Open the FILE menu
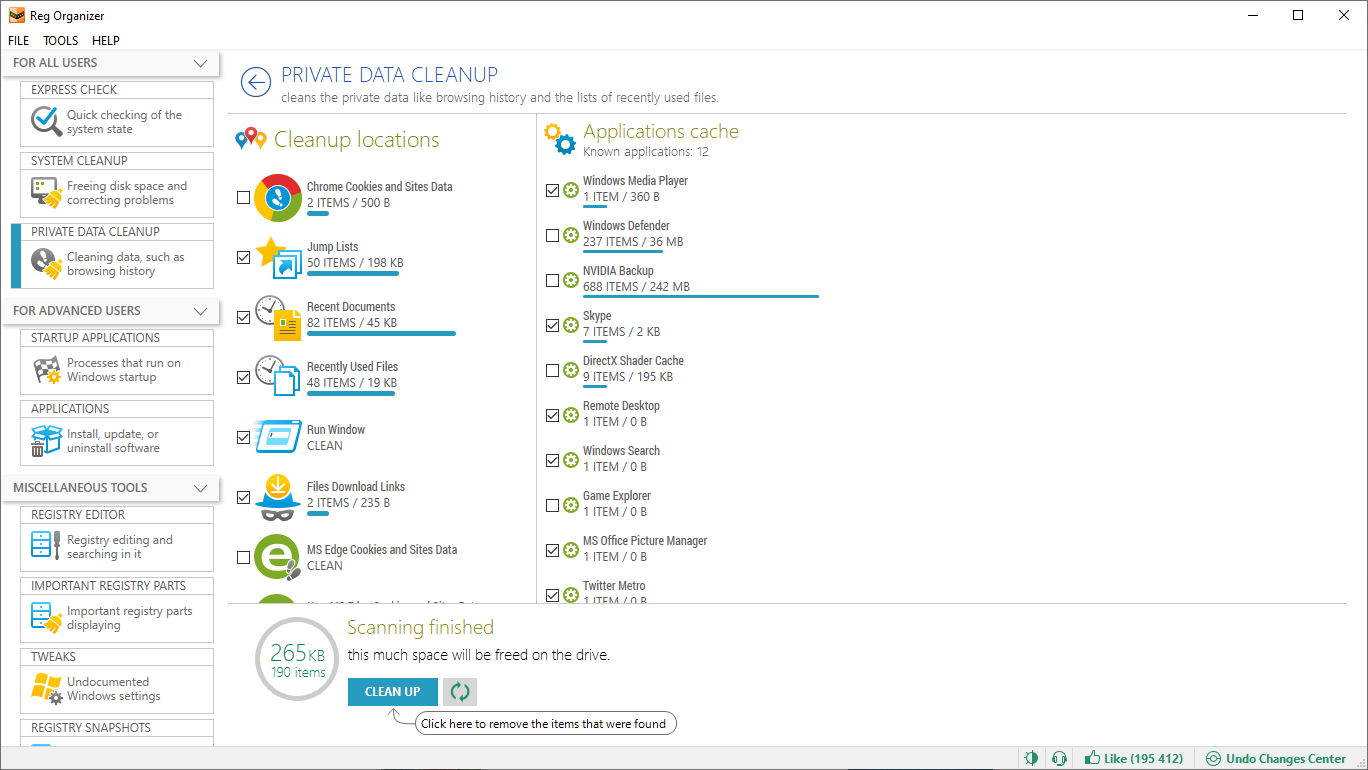The image size is (1368, 770). [x=18, y=40]
